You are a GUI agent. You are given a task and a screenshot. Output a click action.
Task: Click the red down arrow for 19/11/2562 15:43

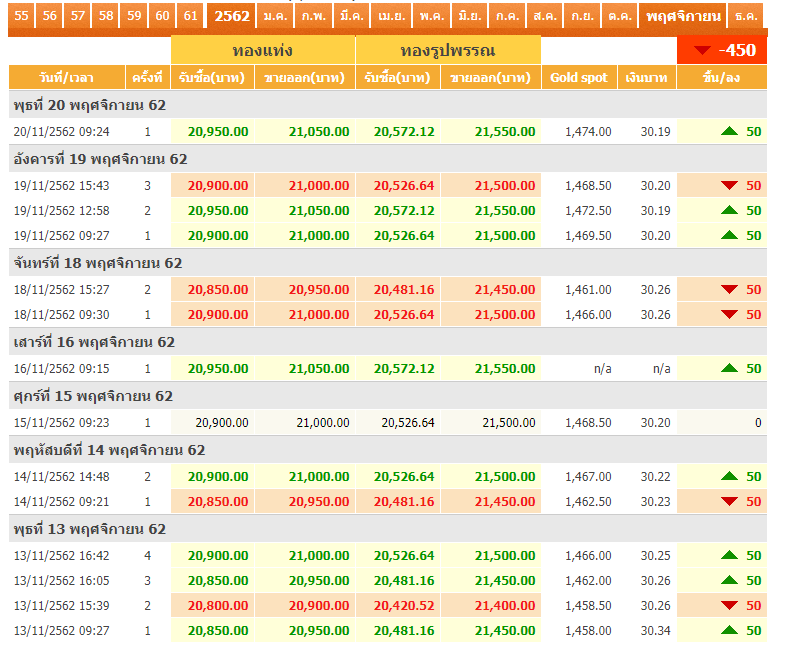tap(729, 186)
